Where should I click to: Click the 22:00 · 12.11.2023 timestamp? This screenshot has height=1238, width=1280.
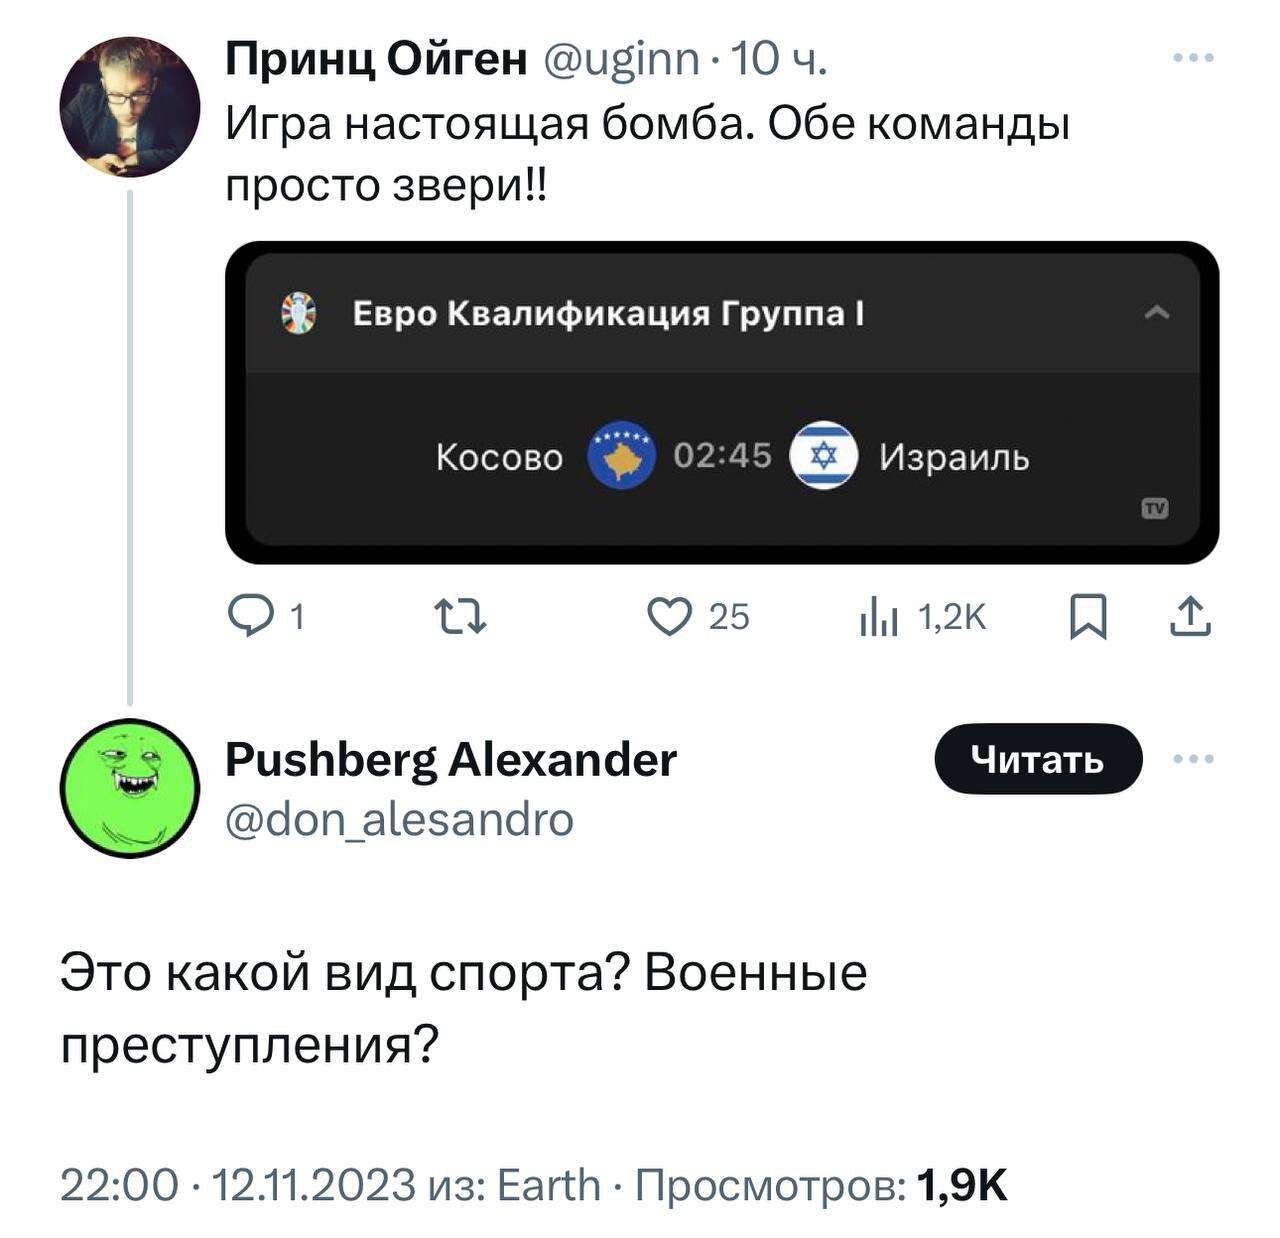(x=238, y=1185)
